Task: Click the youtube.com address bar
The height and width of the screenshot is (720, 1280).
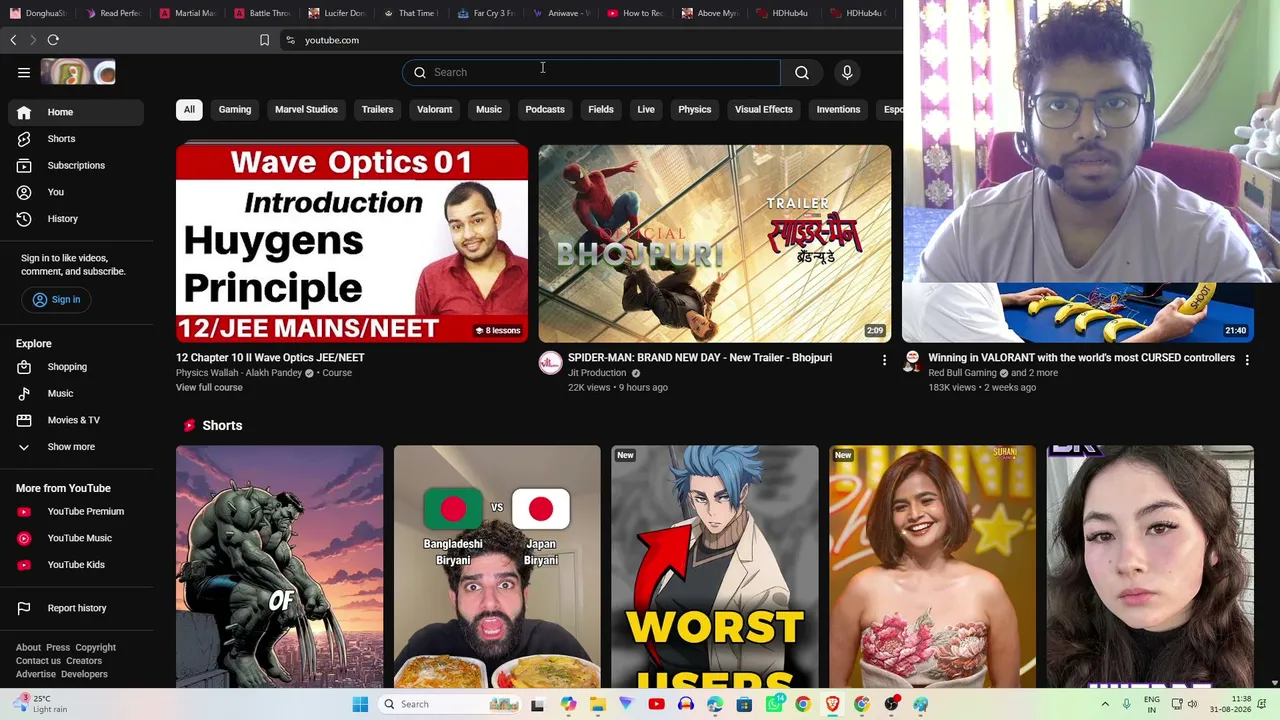Action: 590,40
